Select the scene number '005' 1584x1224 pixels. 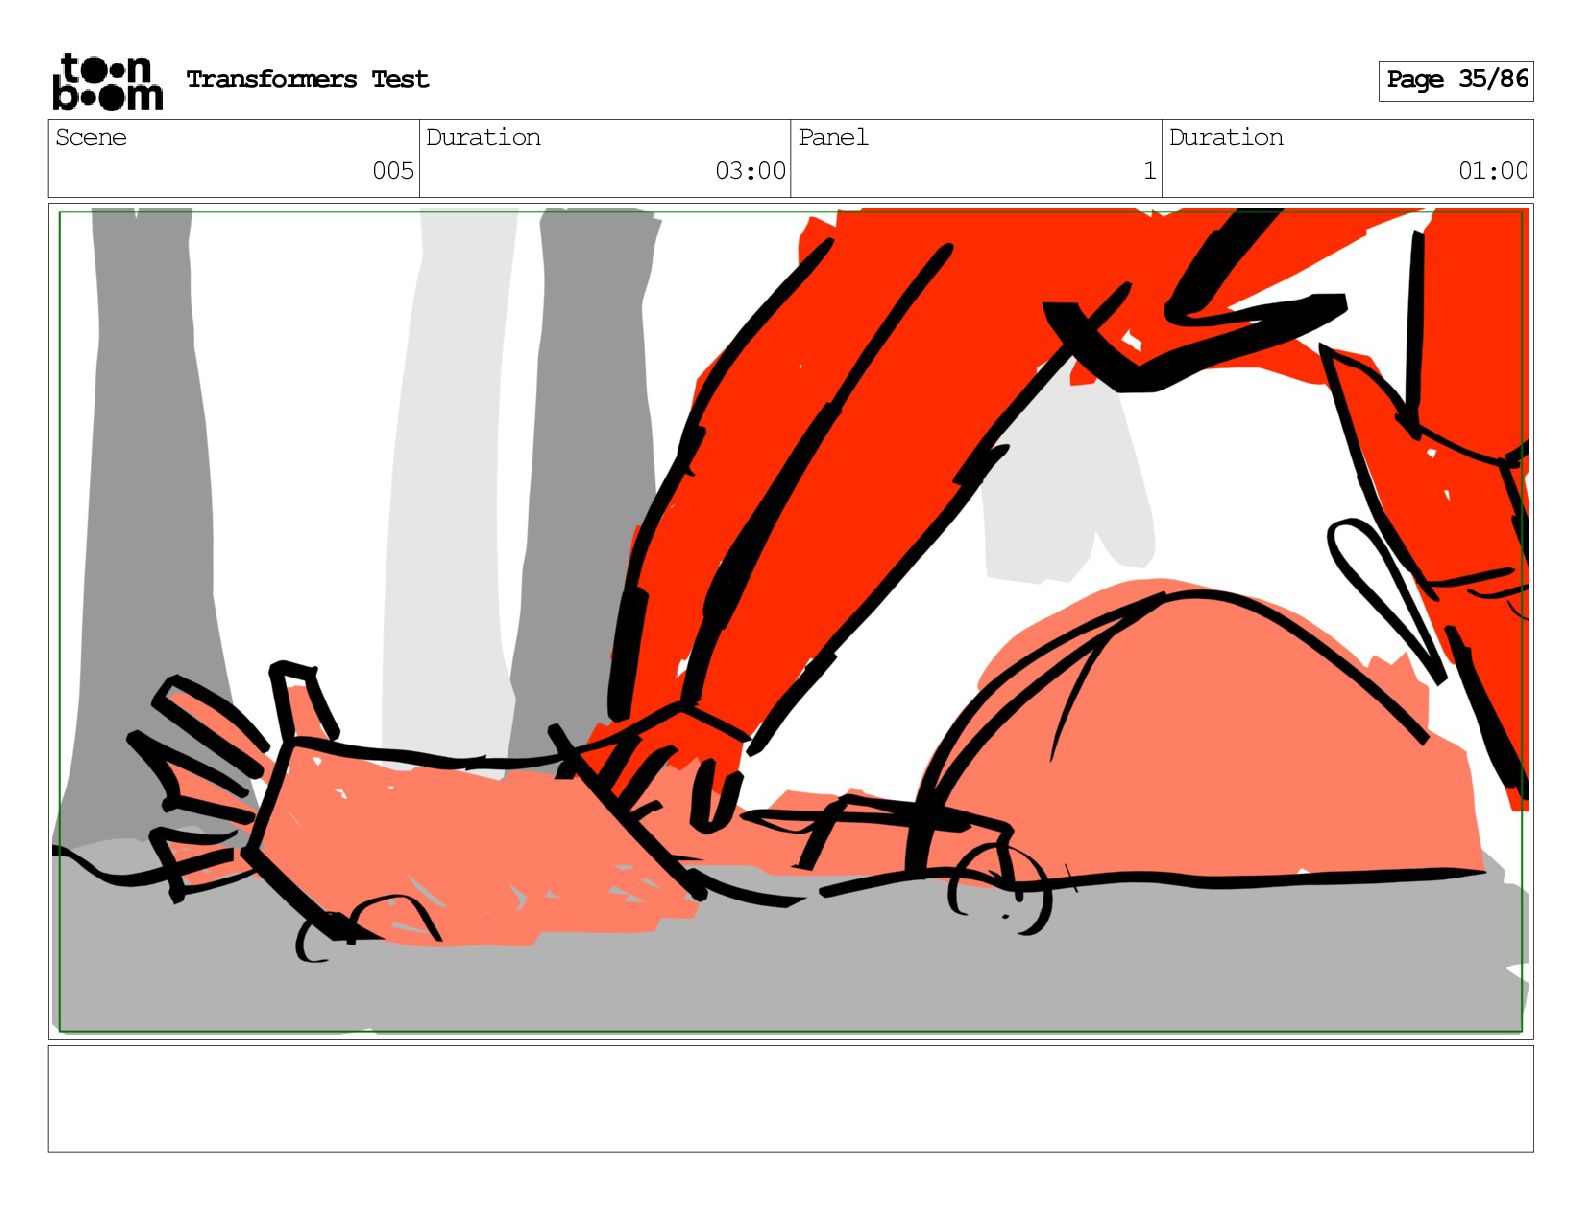coord(393,171)
